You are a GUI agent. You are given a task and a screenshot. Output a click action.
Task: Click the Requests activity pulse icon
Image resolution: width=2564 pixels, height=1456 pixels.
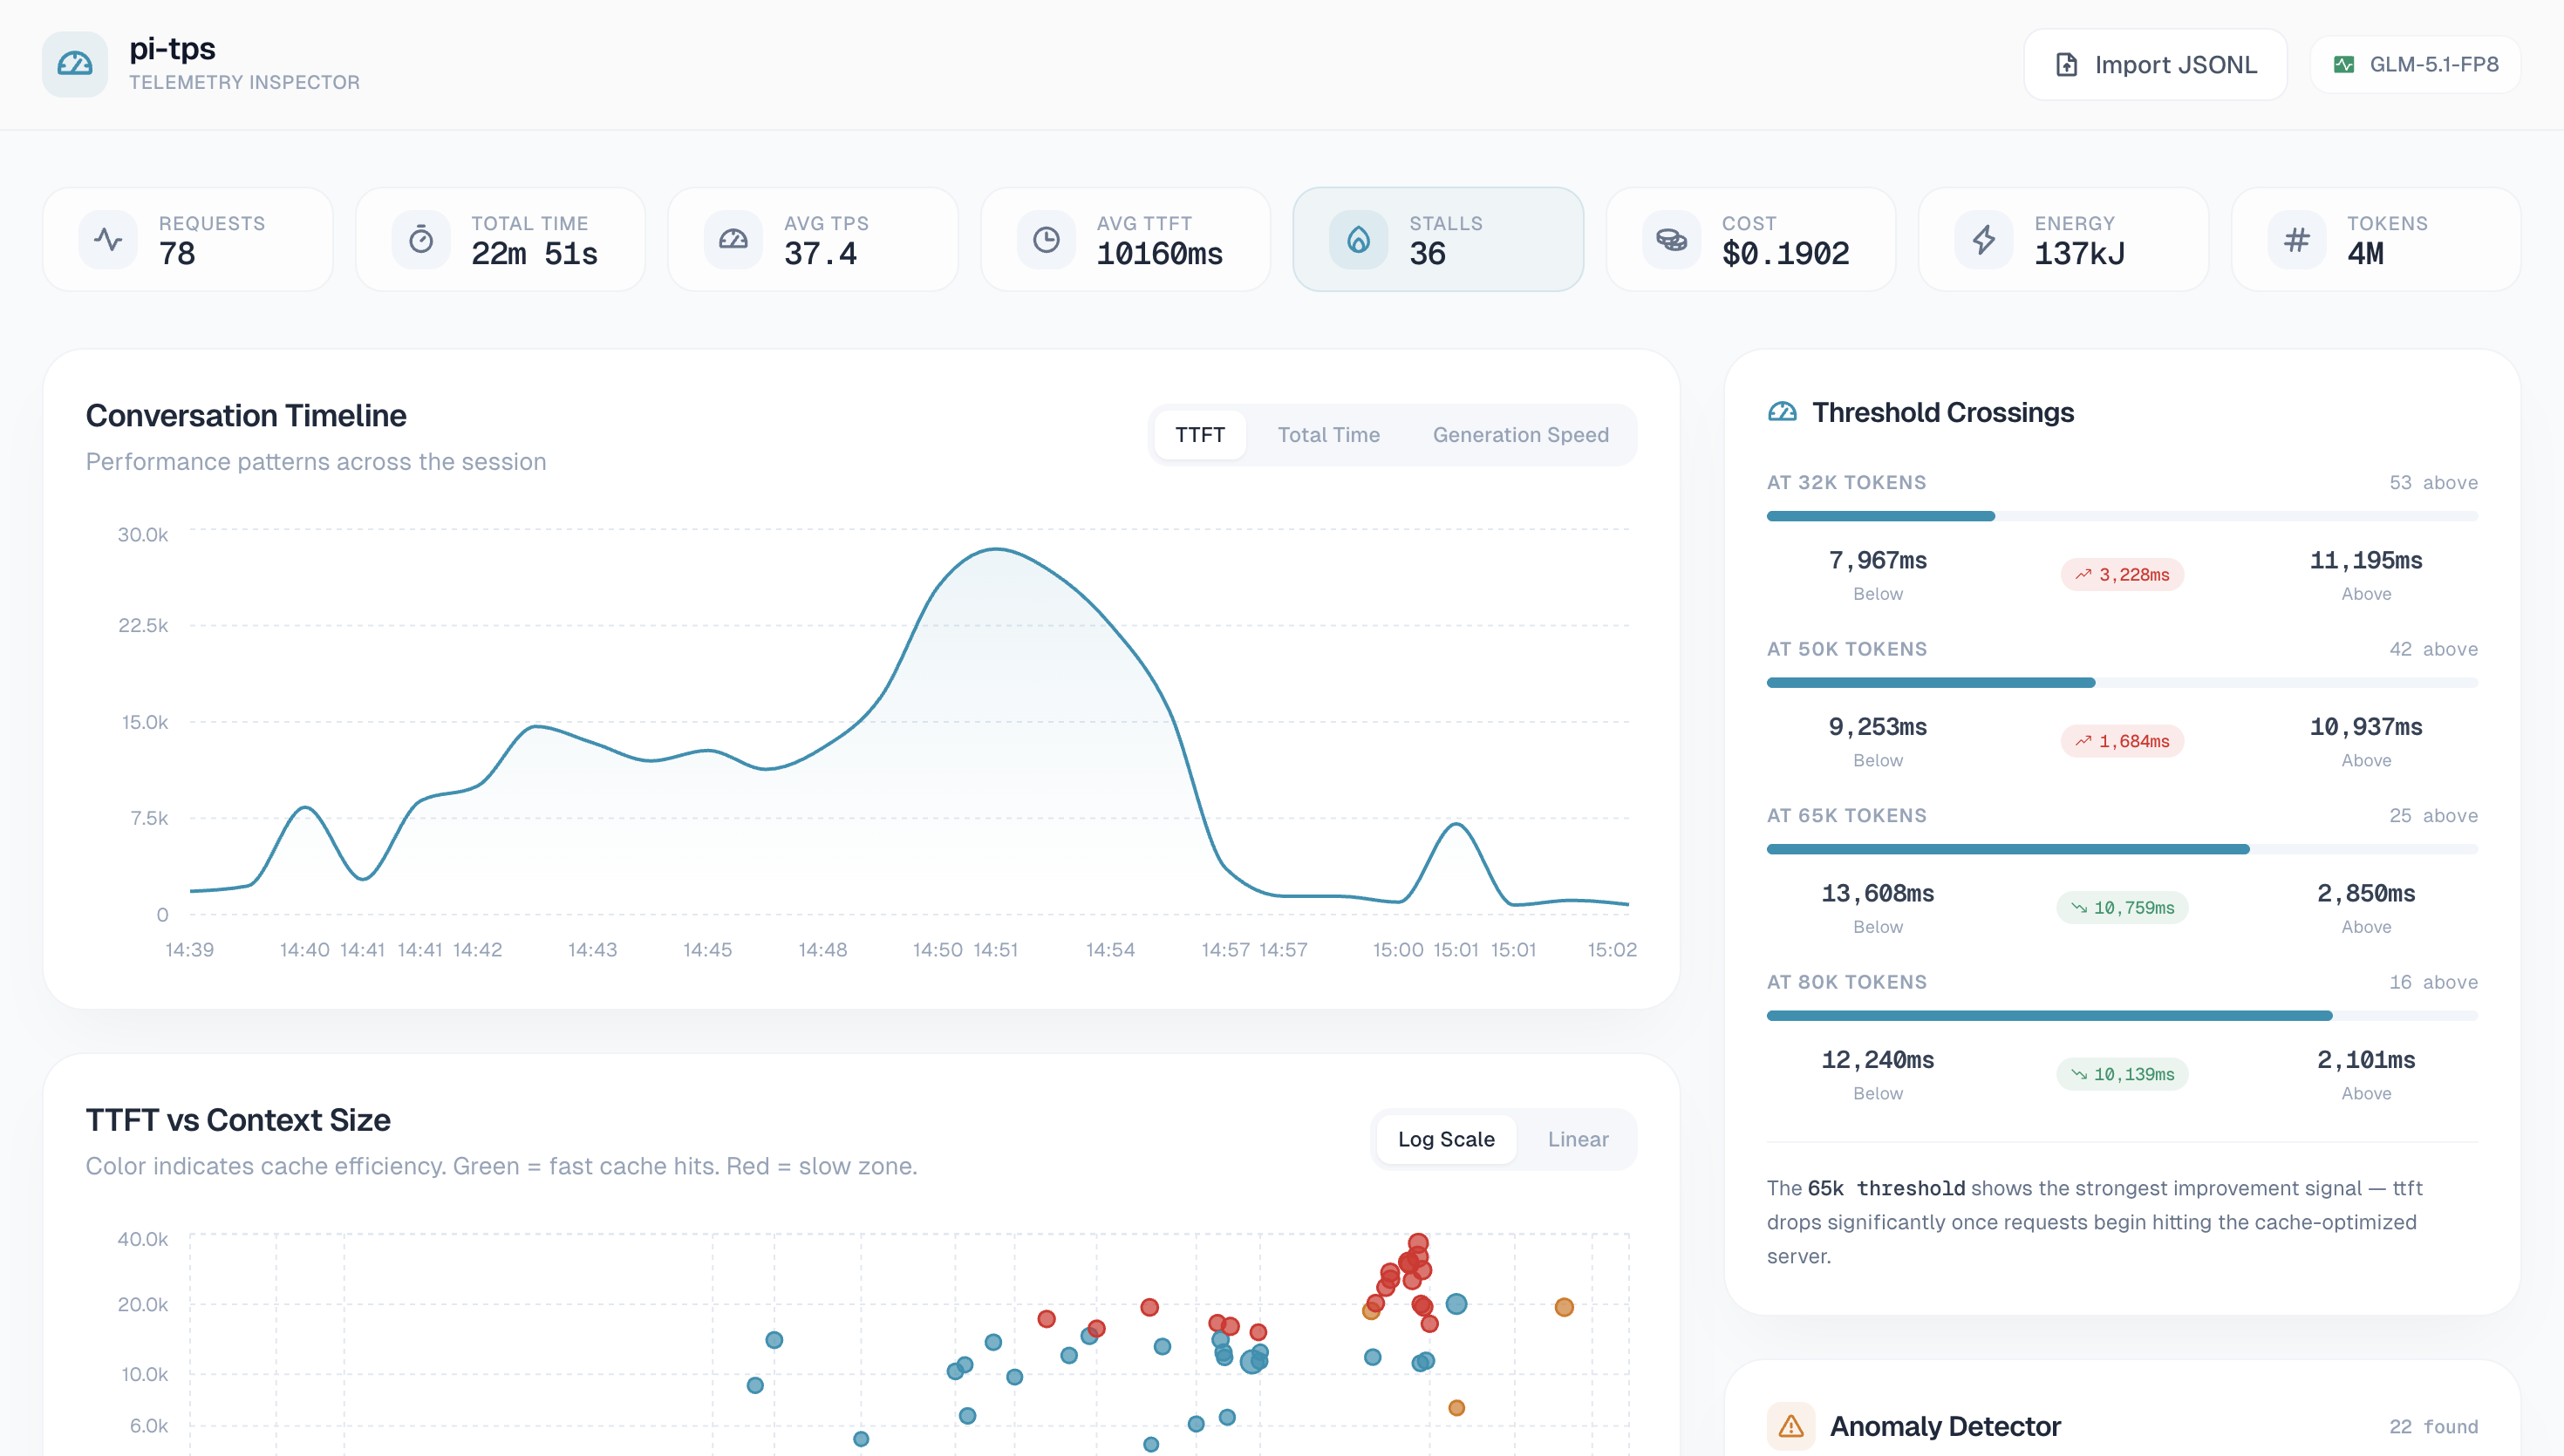(108, 240)
